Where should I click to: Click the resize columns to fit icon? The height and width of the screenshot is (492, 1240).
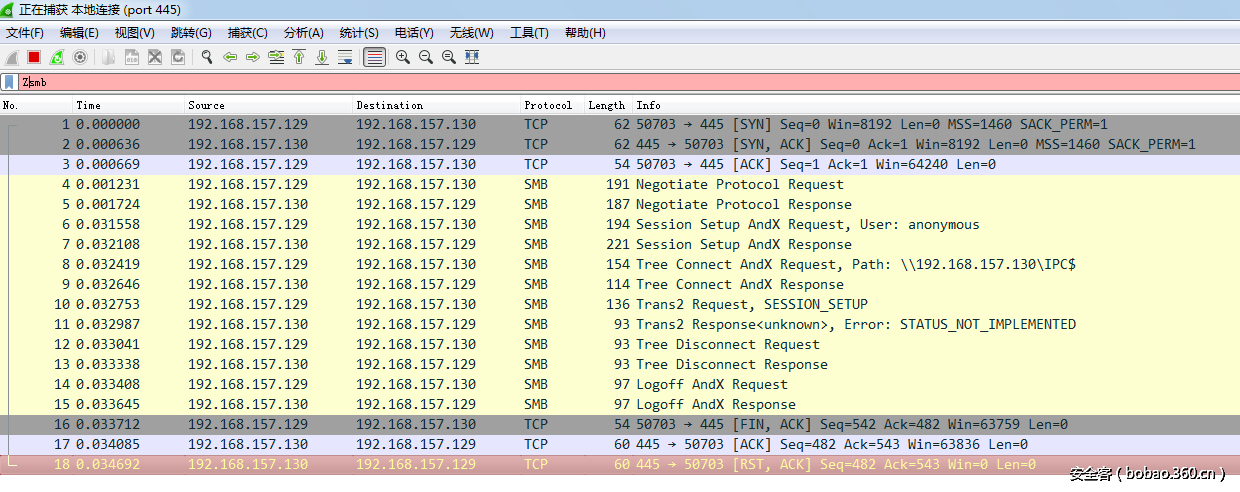472,57
